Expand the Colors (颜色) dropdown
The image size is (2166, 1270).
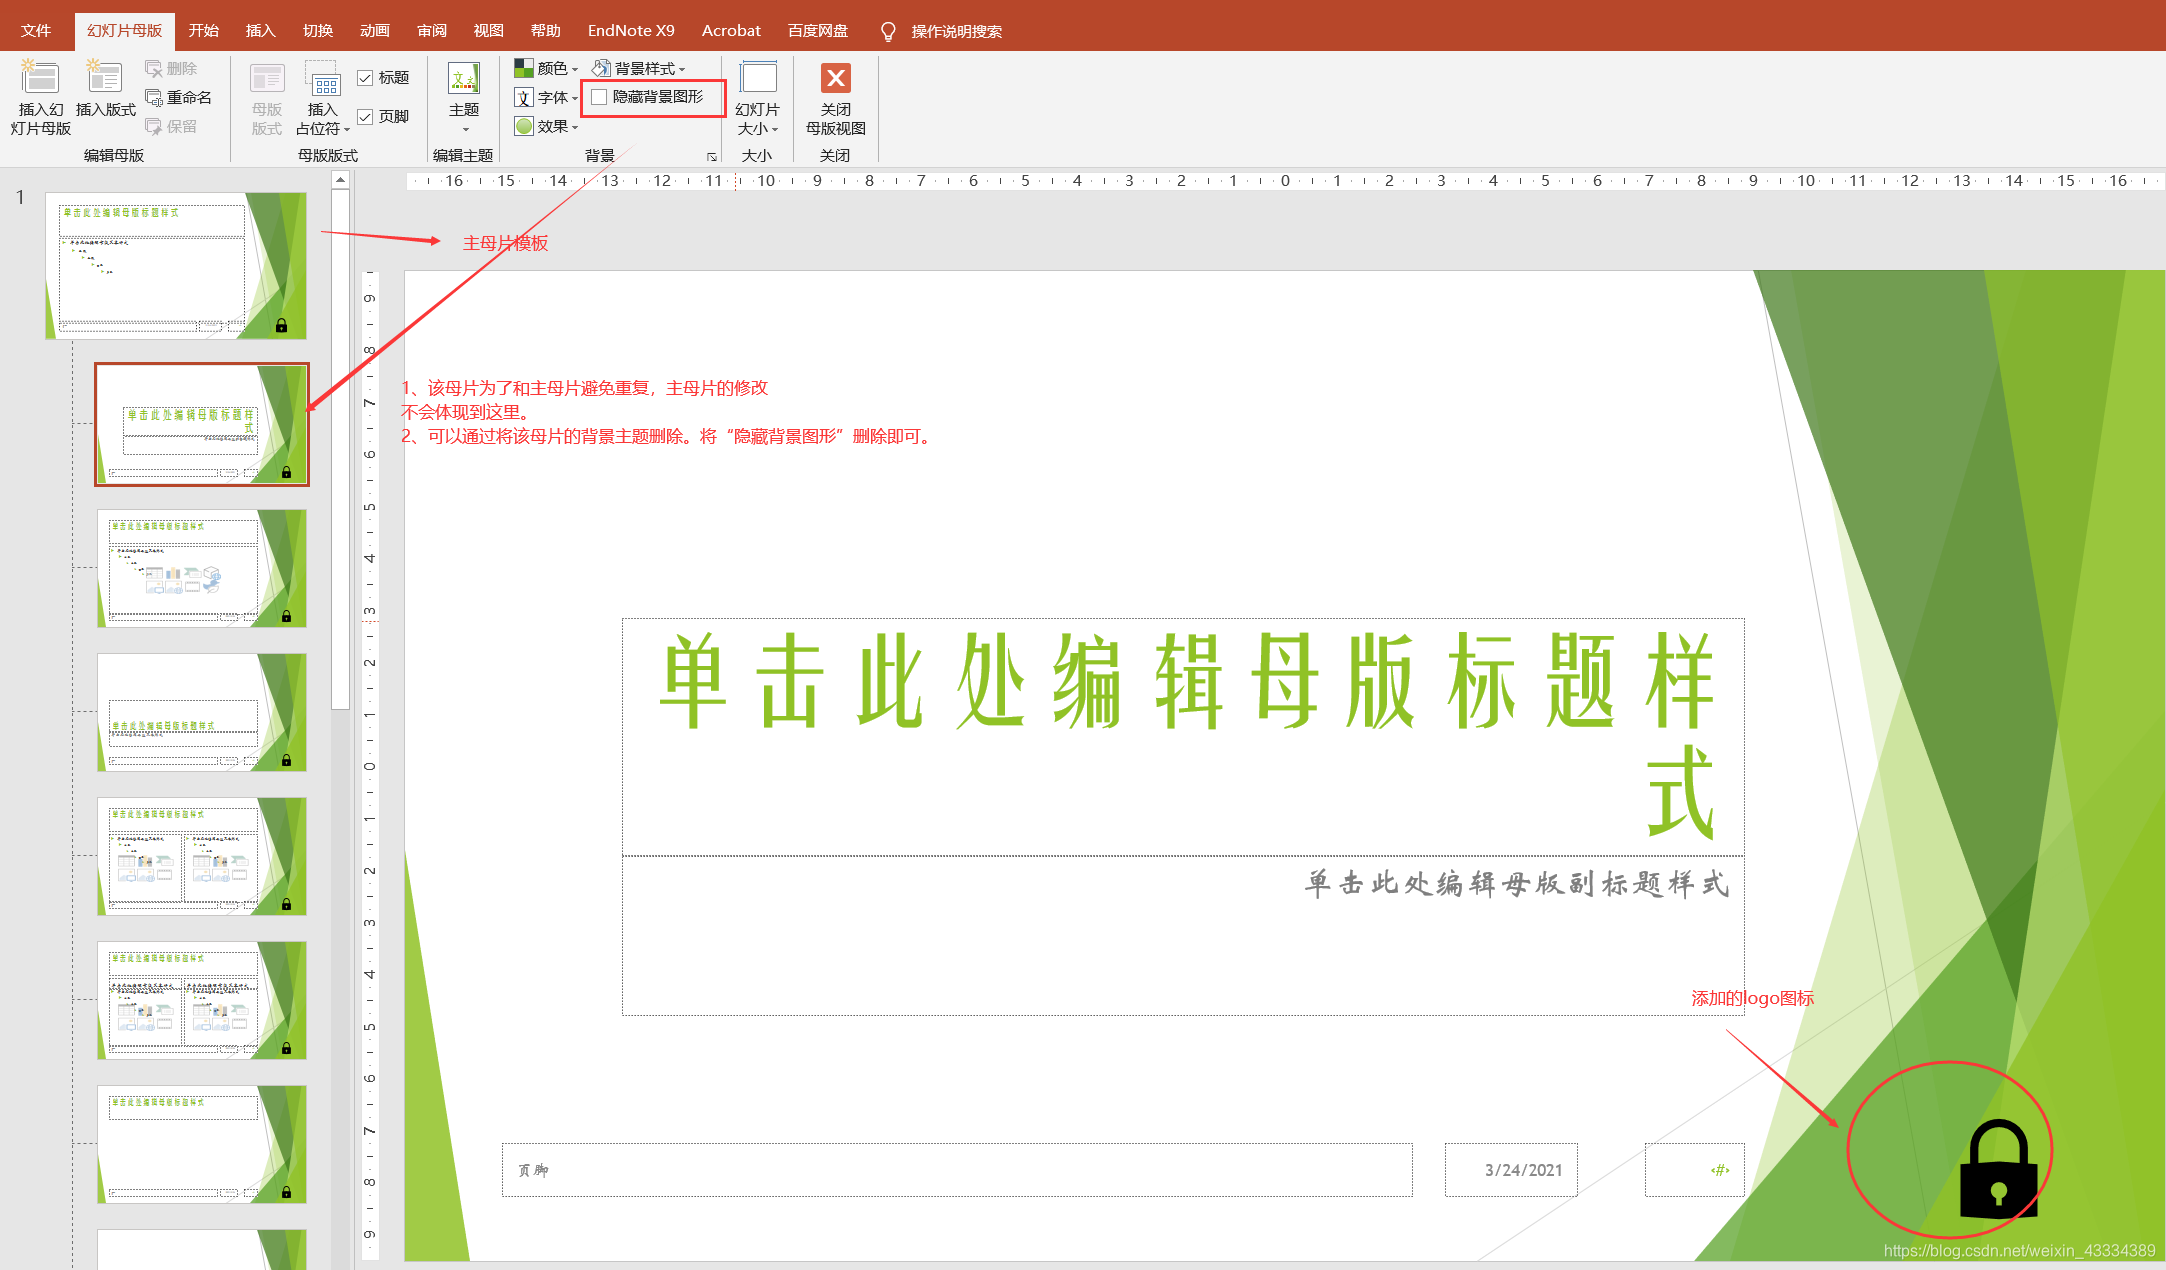[547, 68]
